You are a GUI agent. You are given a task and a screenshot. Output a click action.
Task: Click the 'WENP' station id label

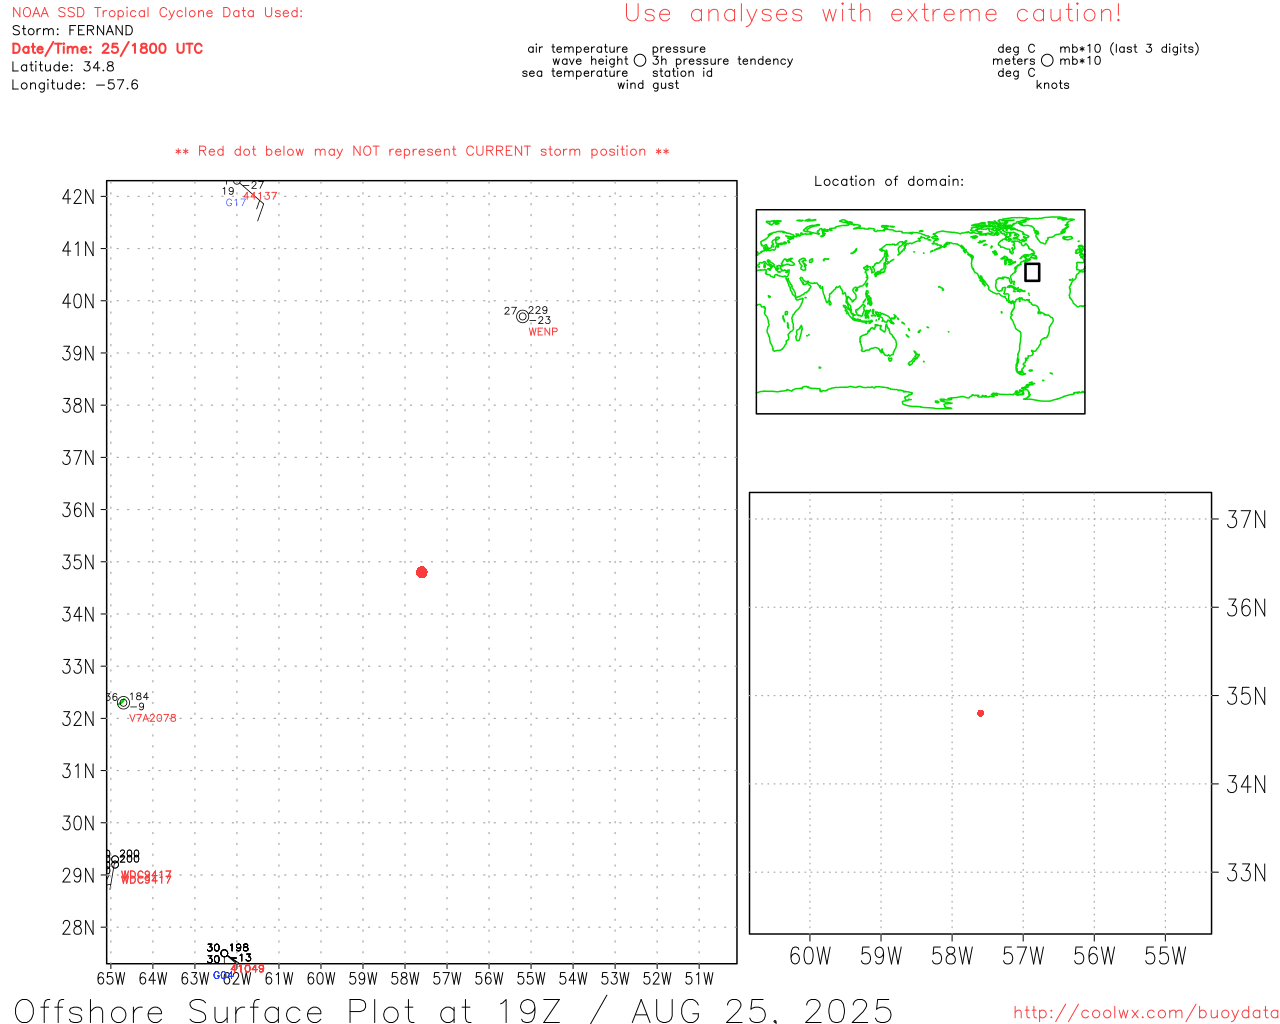coord(543,332)
